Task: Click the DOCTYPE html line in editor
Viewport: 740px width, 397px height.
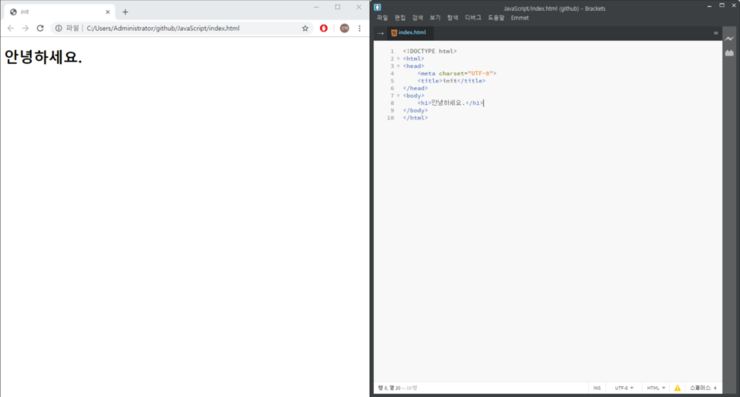Action: pos(430,51)
